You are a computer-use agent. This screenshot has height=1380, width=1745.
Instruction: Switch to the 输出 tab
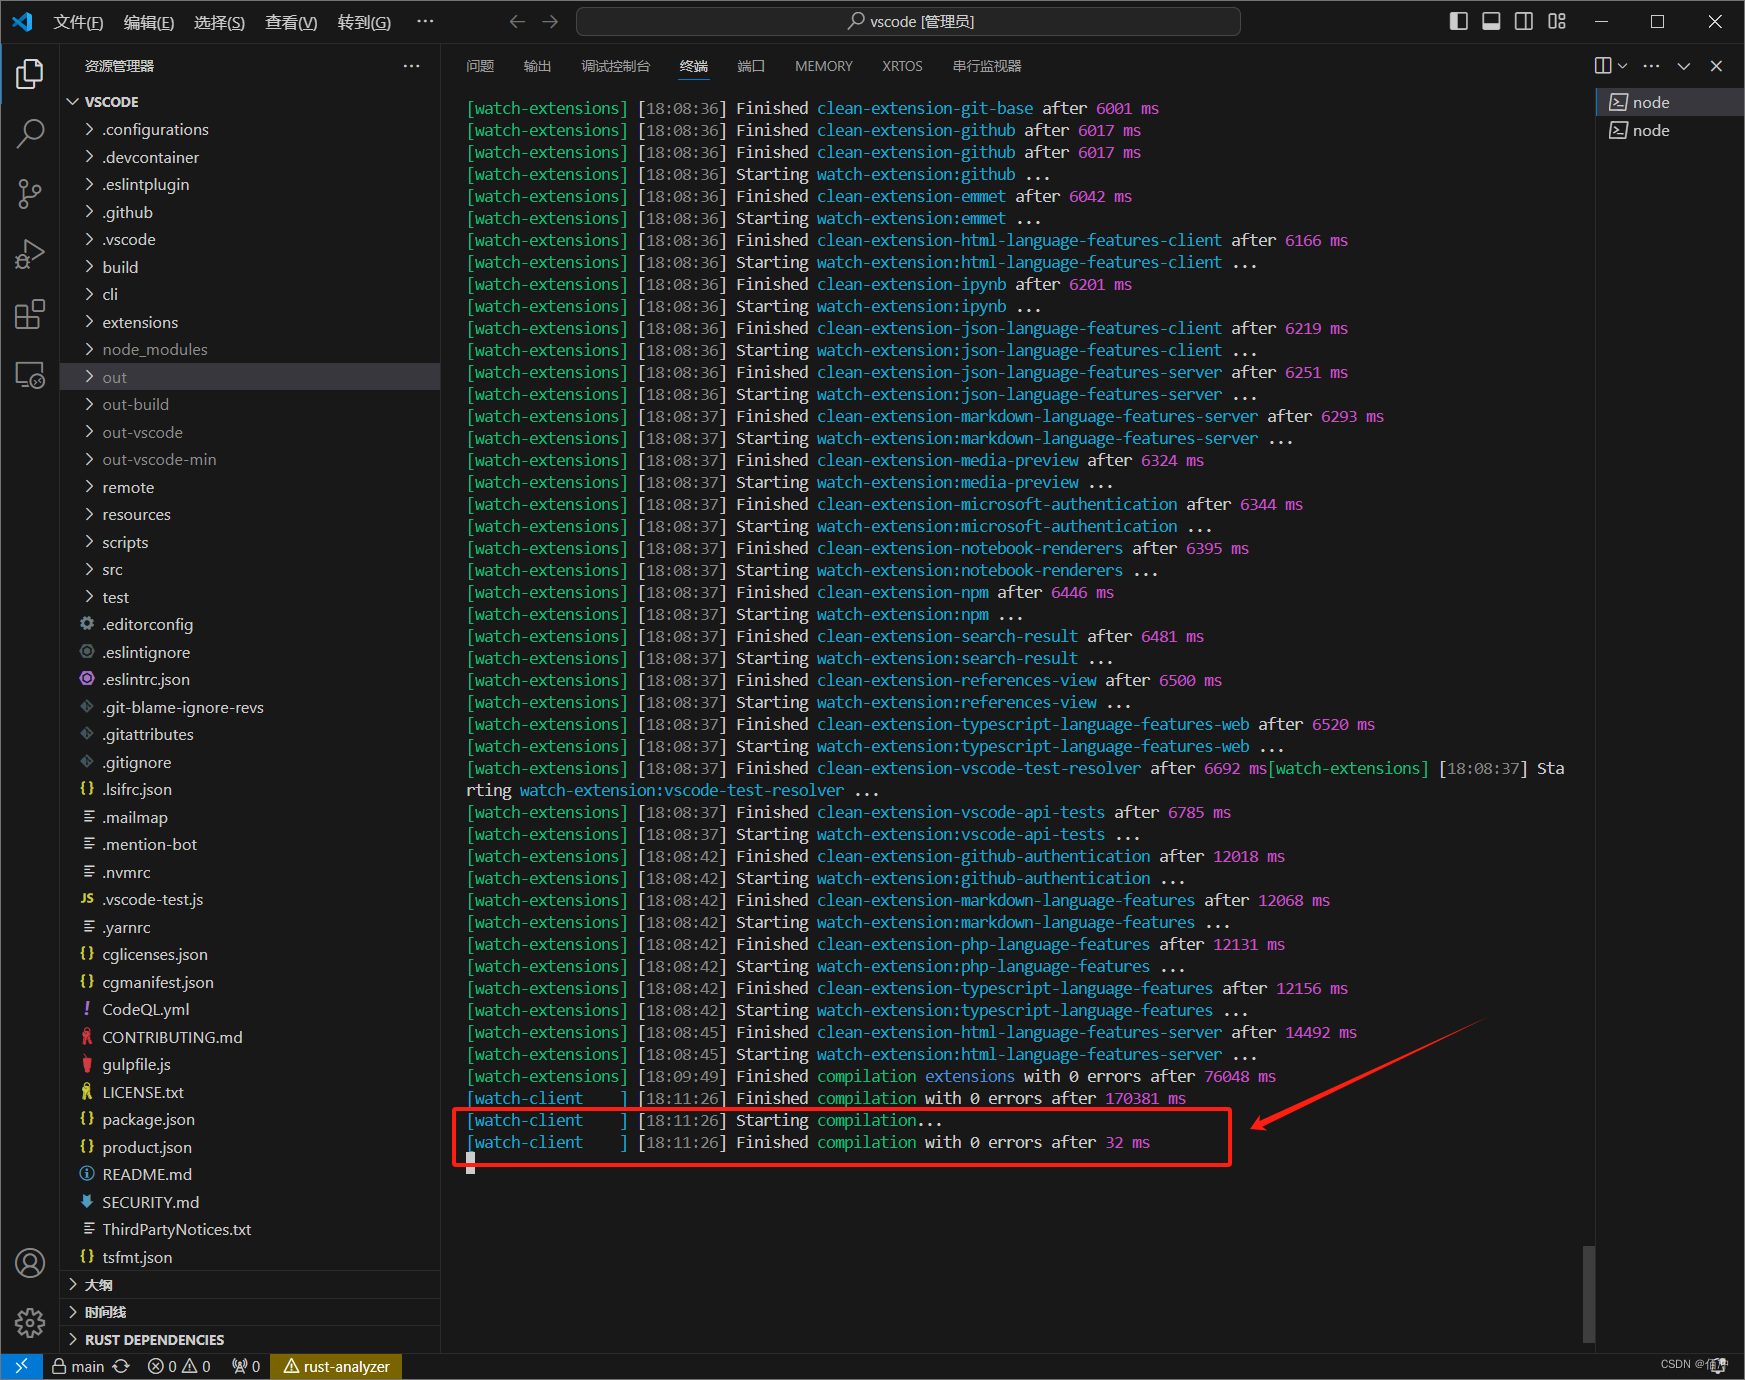(x=537, y=66)
